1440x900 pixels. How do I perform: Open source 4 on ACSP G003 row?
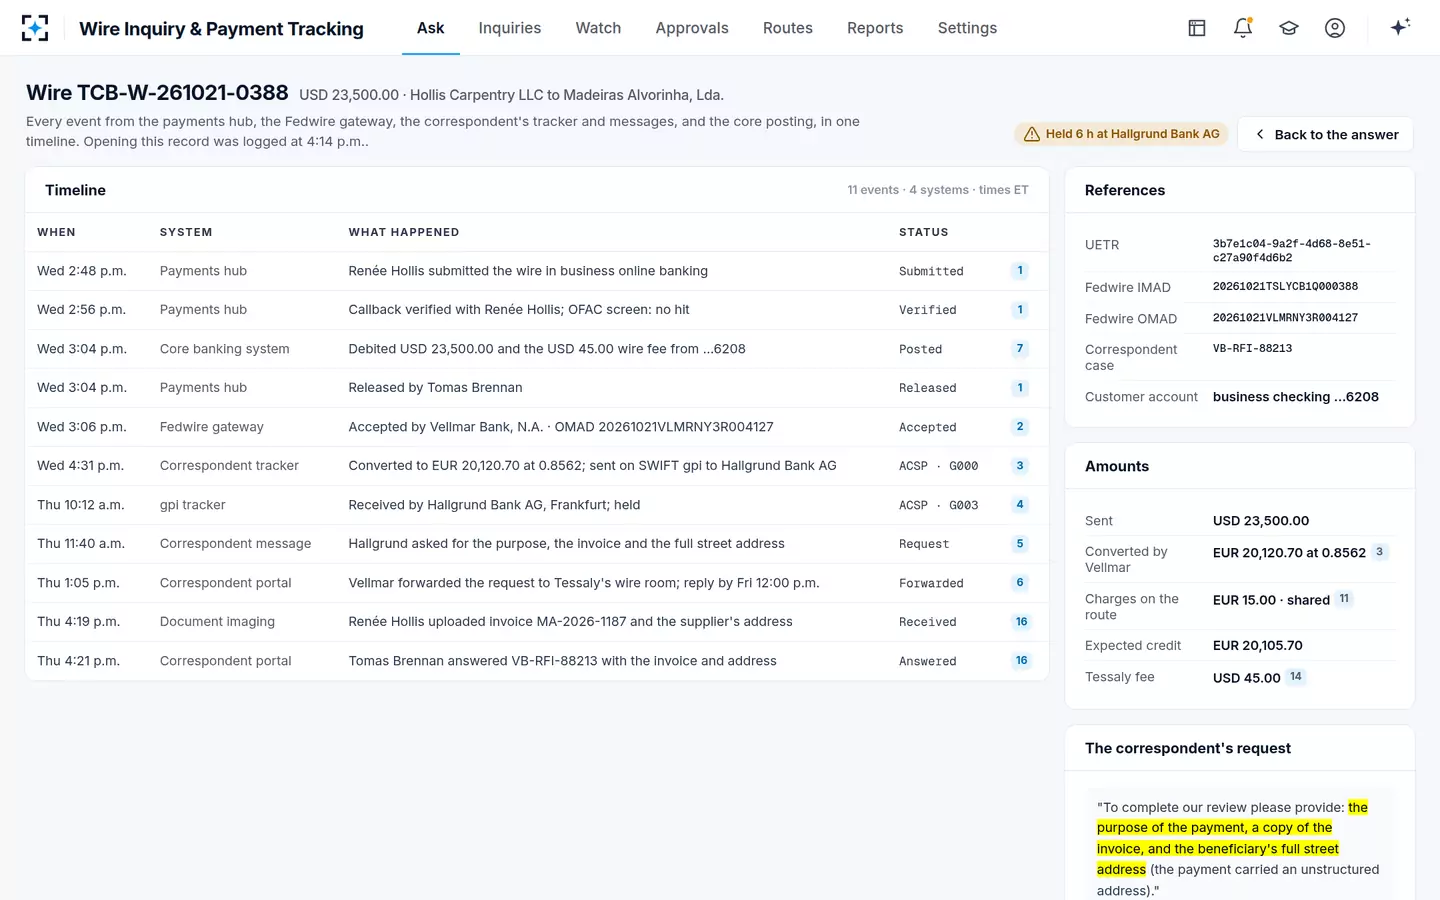point(1020,505)
